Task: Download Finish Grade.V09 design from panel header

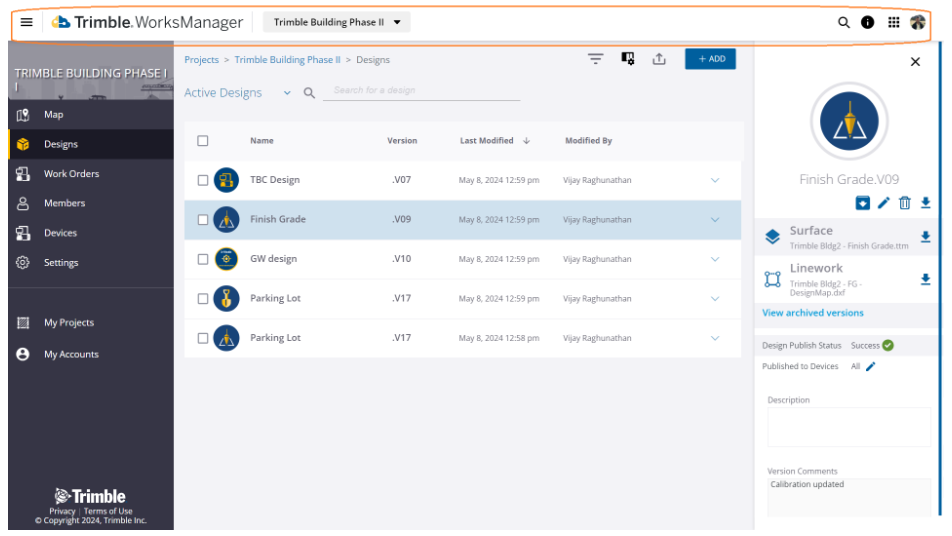Action: [925, 203]
